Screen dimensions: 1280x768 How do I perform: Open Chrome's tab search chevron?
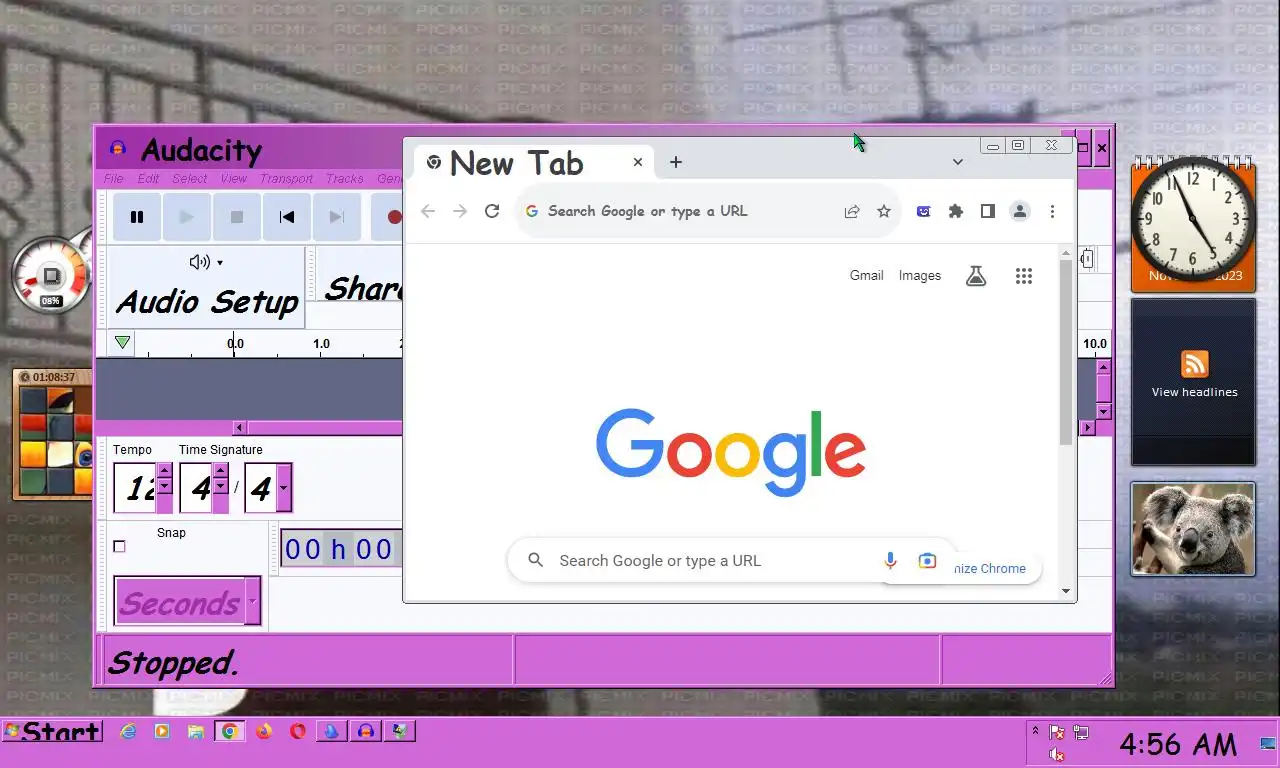click(x=957, y=162)
